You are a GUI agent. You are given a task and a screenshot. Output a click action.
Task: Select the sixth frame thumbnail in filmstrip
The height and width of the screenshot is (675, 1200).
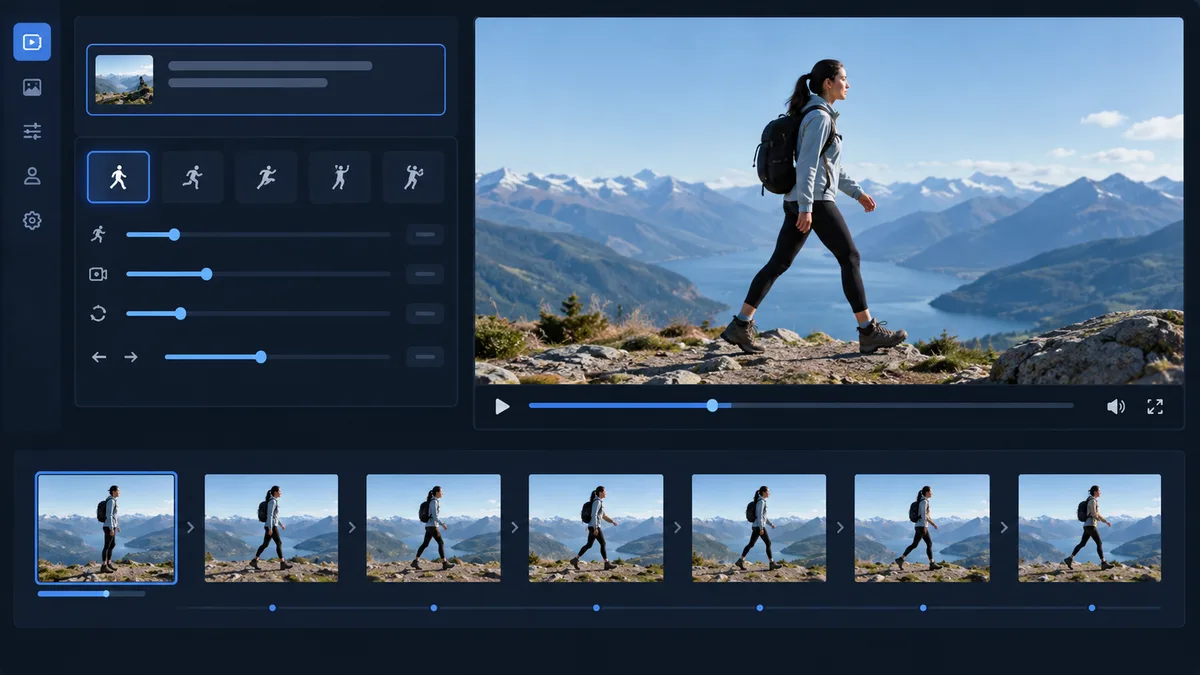pyautogui.click(x=922, y=528)
